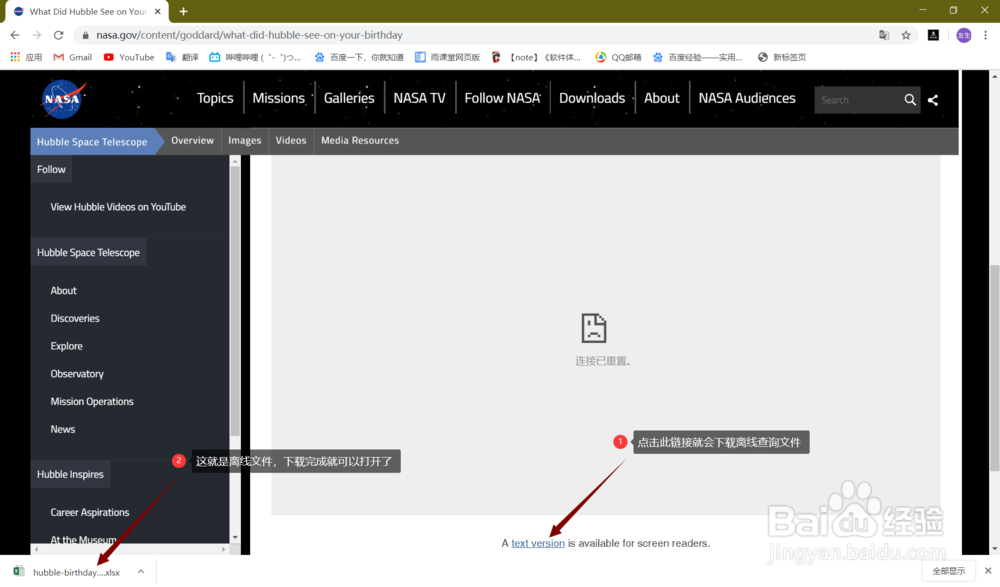Select the Hubble Space Telescope tab
The width and height of the screenshot is (1000, 587).
[x=92, y=142]
